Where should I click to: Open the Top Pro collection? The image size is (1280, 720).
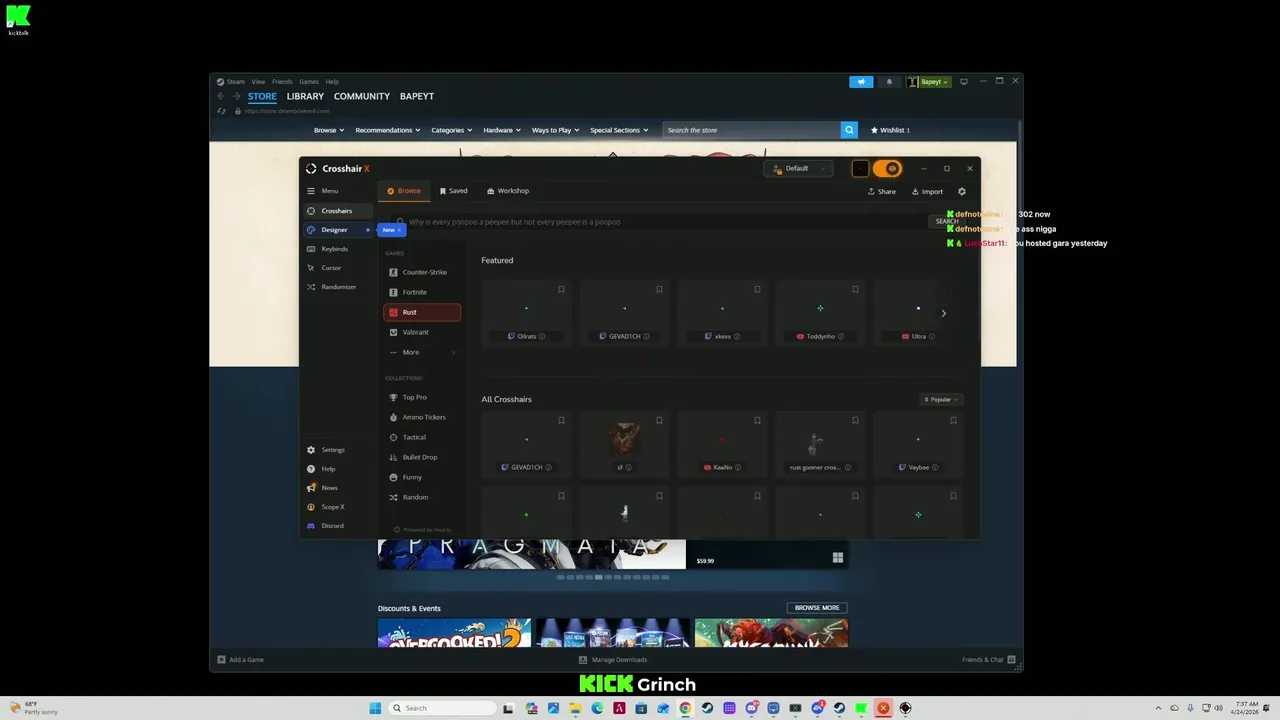(x=422, y=397)
